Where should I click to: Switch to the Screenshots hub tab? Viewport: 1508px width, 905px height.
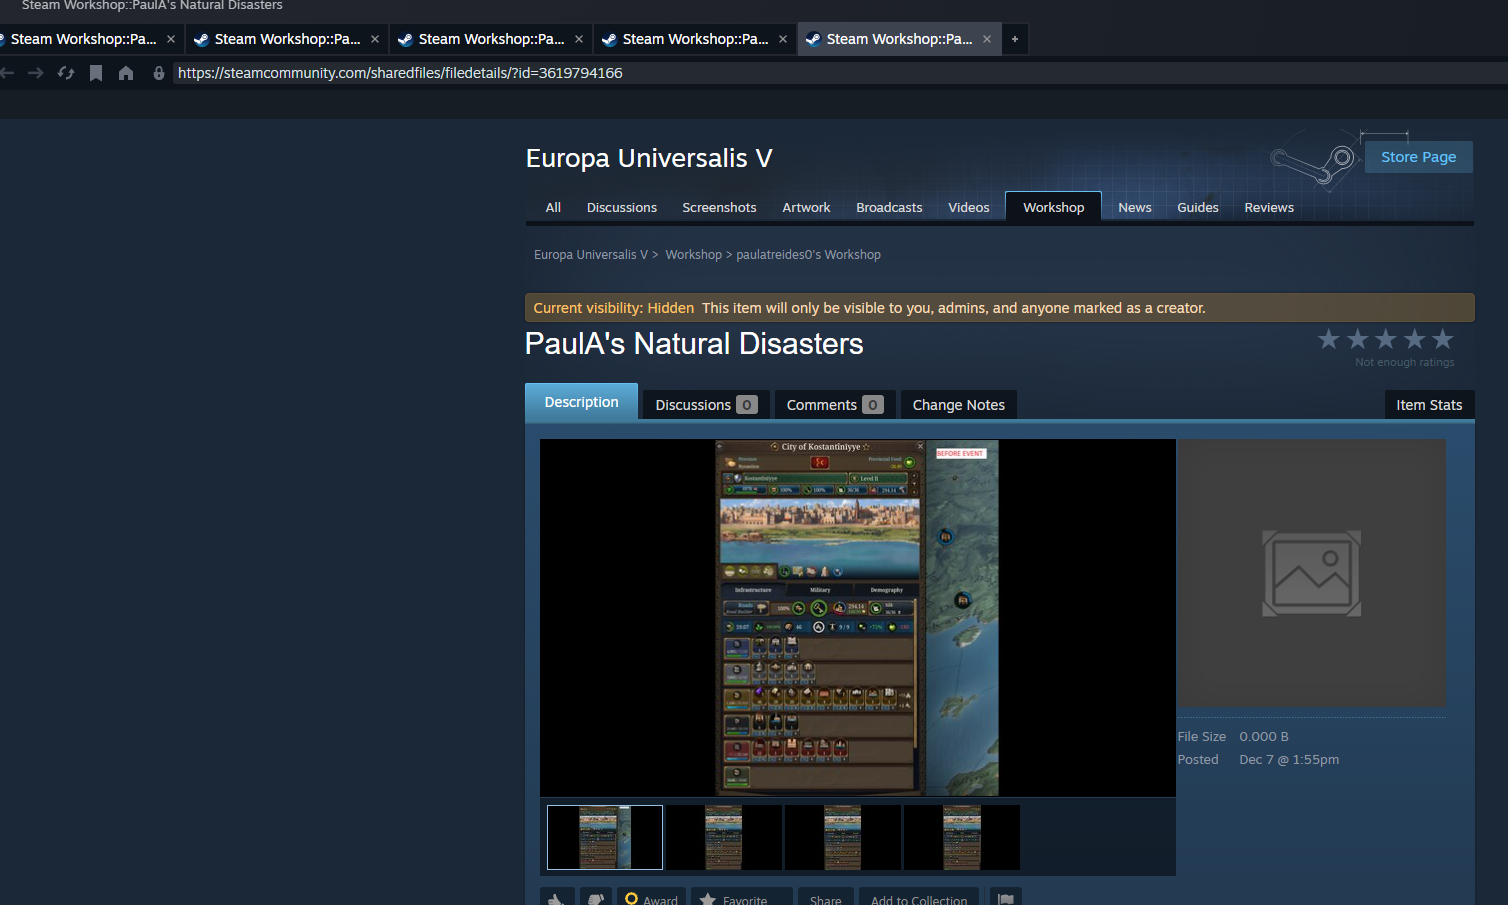[719, 208]
